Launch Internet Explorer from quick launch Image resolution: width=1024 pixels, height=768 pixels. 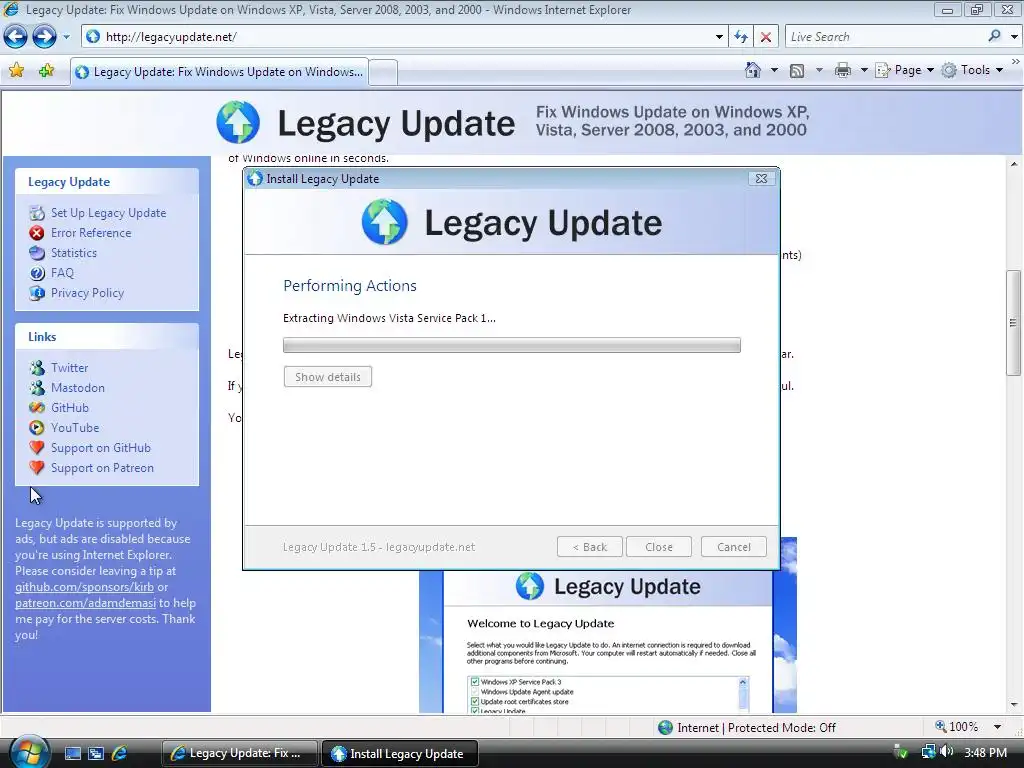(x=120, y=753)
